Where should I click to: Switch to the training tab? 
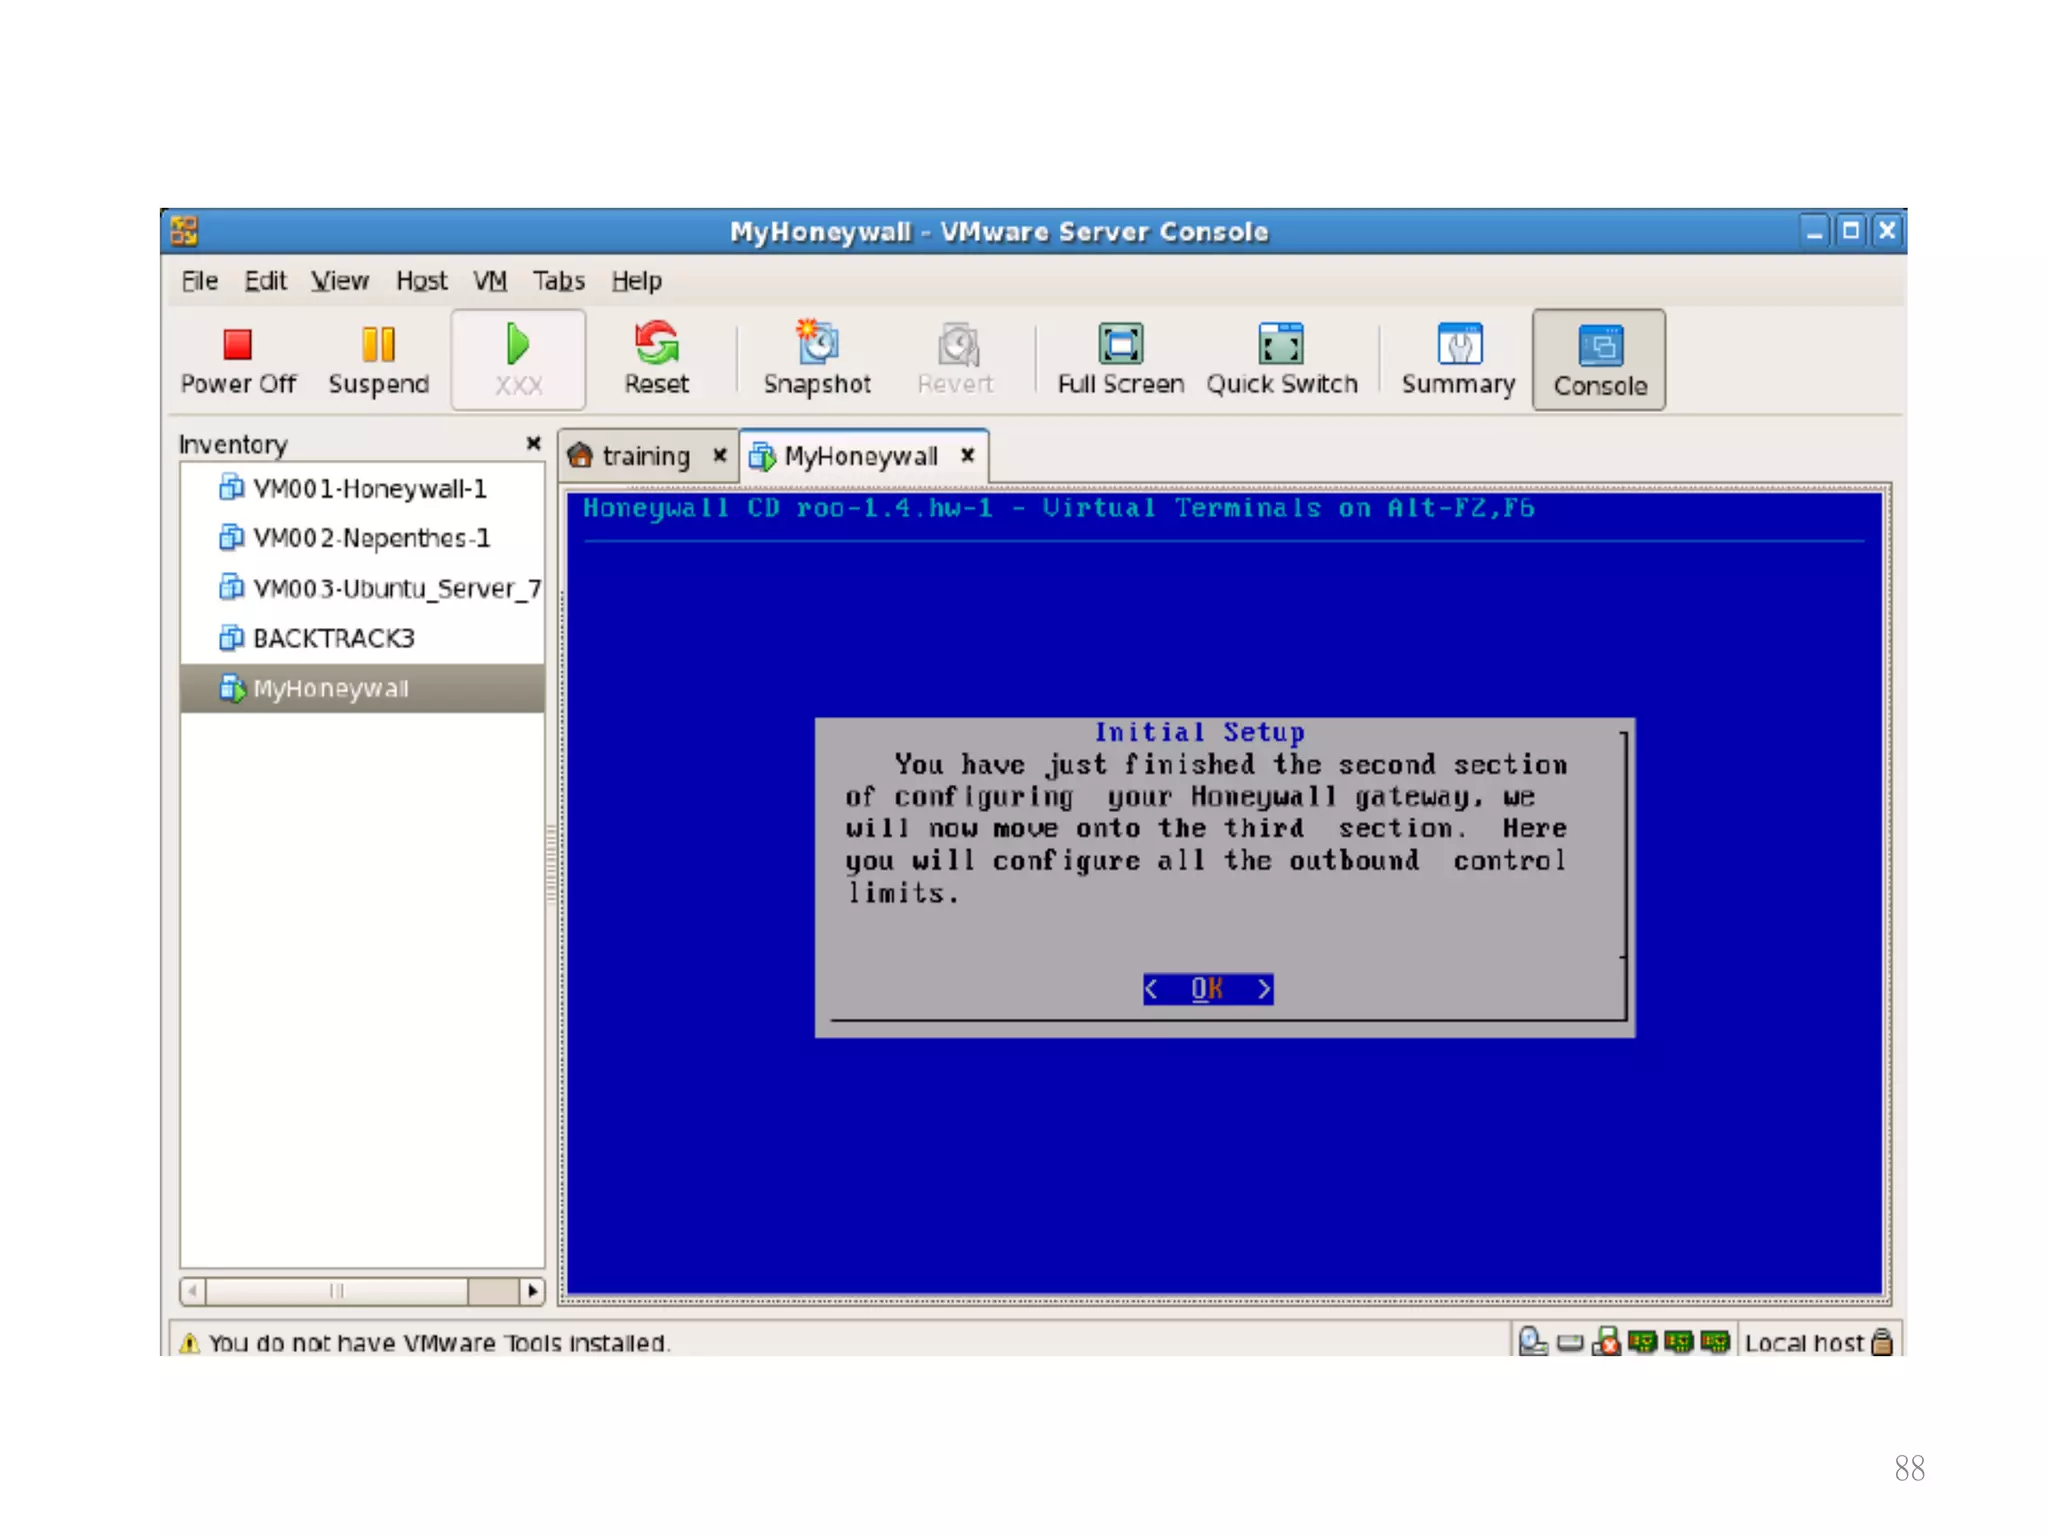pyautogui.click(x=645, y=456)
